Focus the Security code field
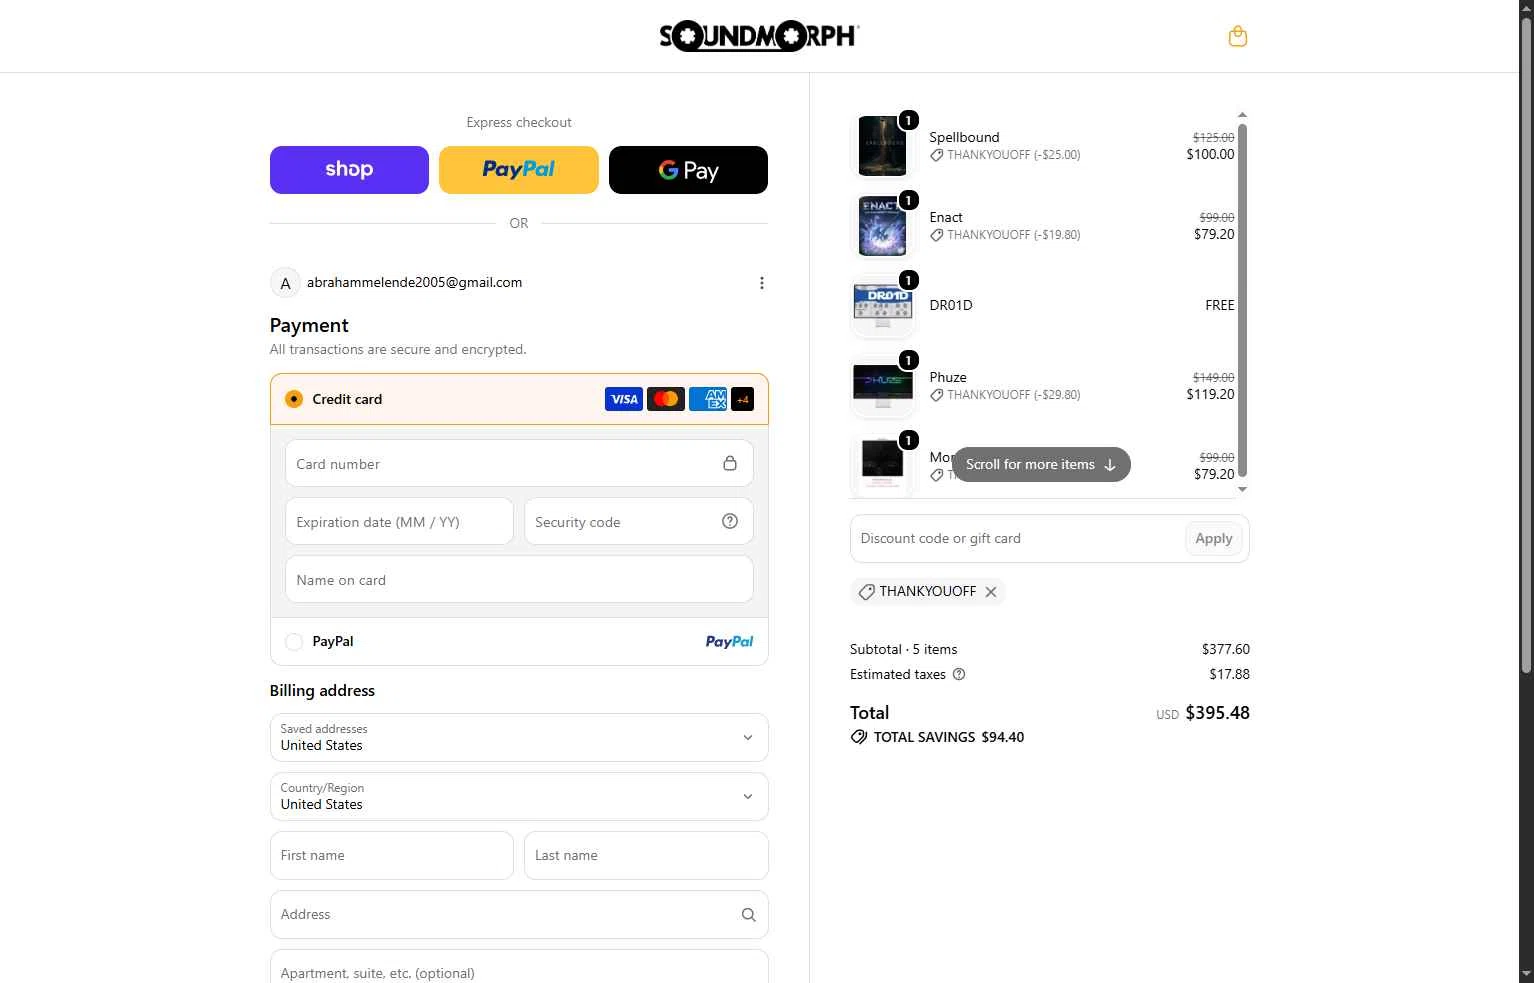The image size is (1534, 983). pos(638,522)
